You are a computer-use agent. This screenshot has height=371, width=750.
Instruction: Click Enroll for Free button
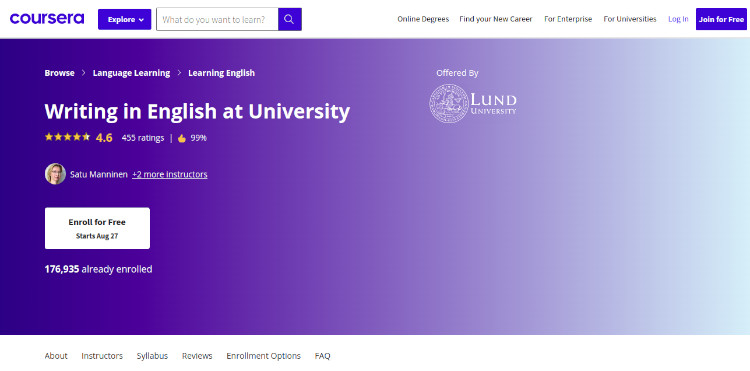[x=97, y=228]
